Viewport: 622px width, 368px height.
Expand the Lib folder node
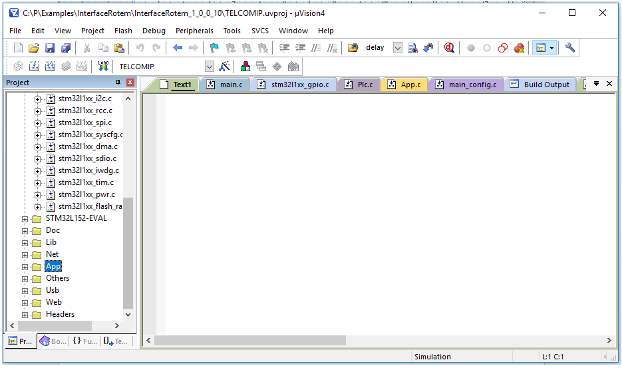25,243
